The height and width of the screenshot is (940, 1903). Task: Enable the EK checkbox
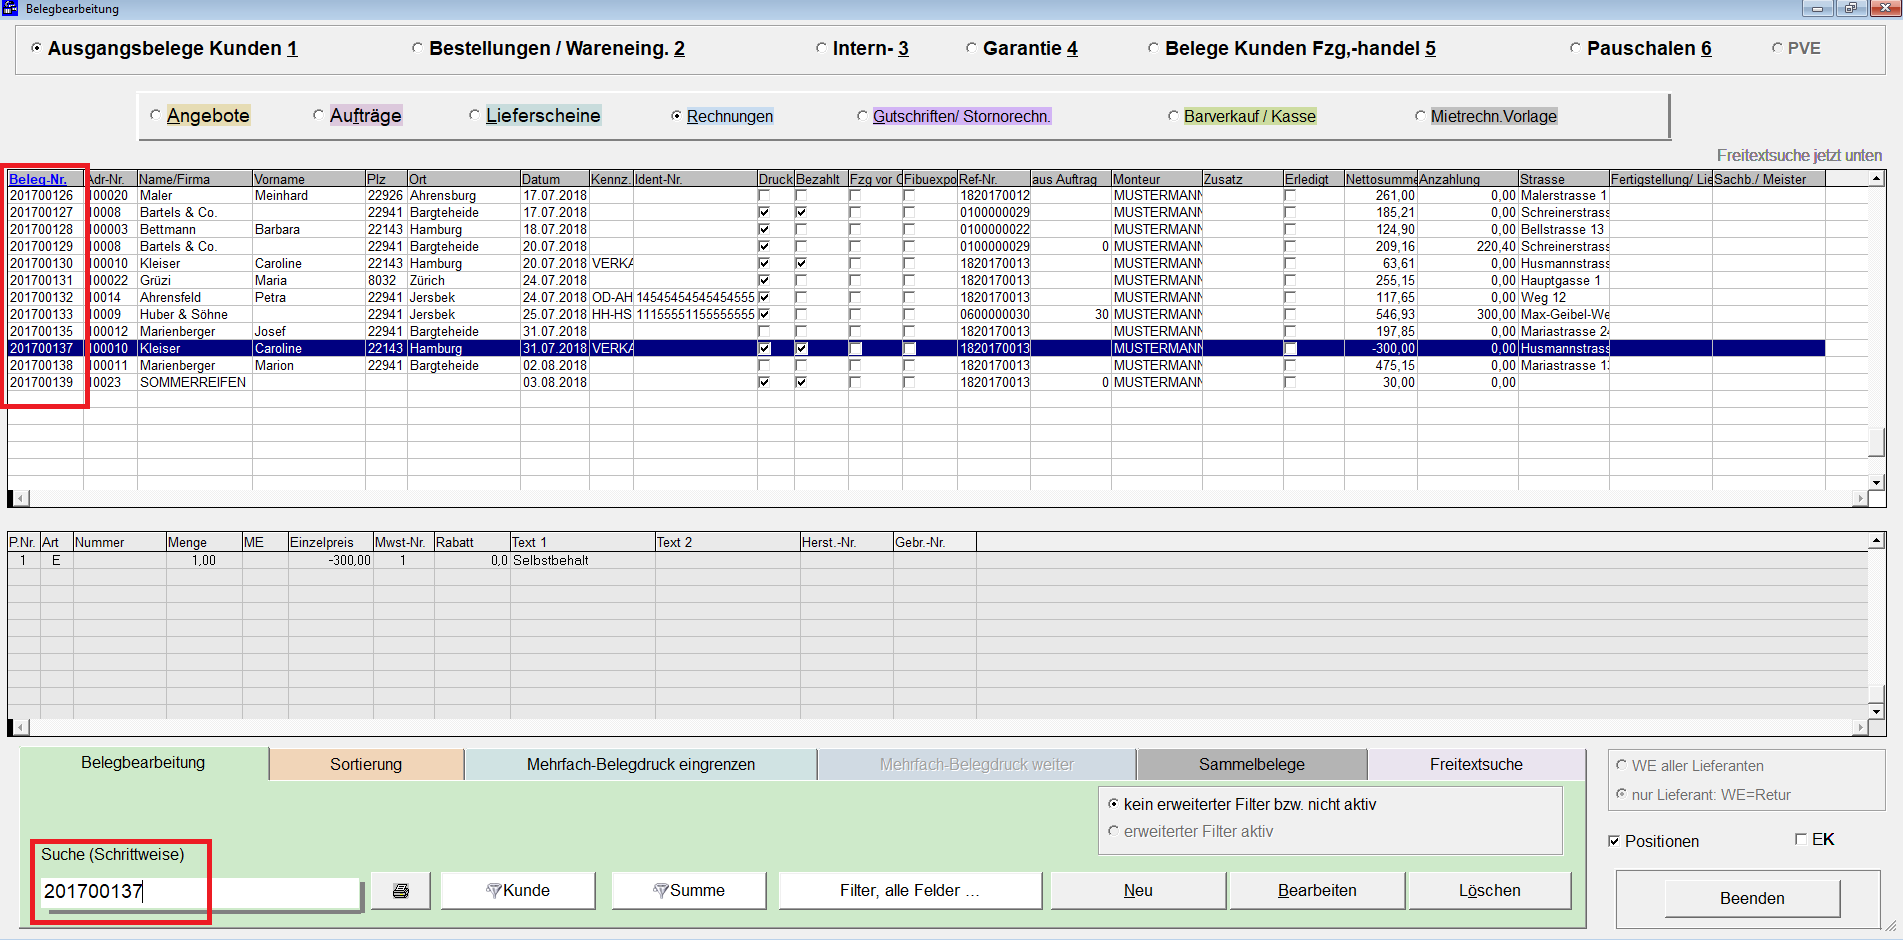click(1801, 839)
